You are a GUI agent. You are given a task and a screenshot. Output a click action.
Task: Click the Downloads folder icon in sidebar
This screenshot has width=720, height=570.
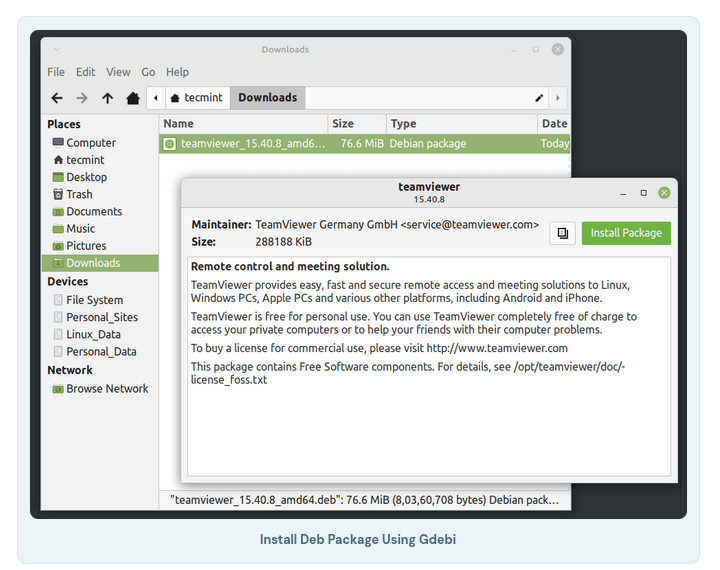(58, 263)
